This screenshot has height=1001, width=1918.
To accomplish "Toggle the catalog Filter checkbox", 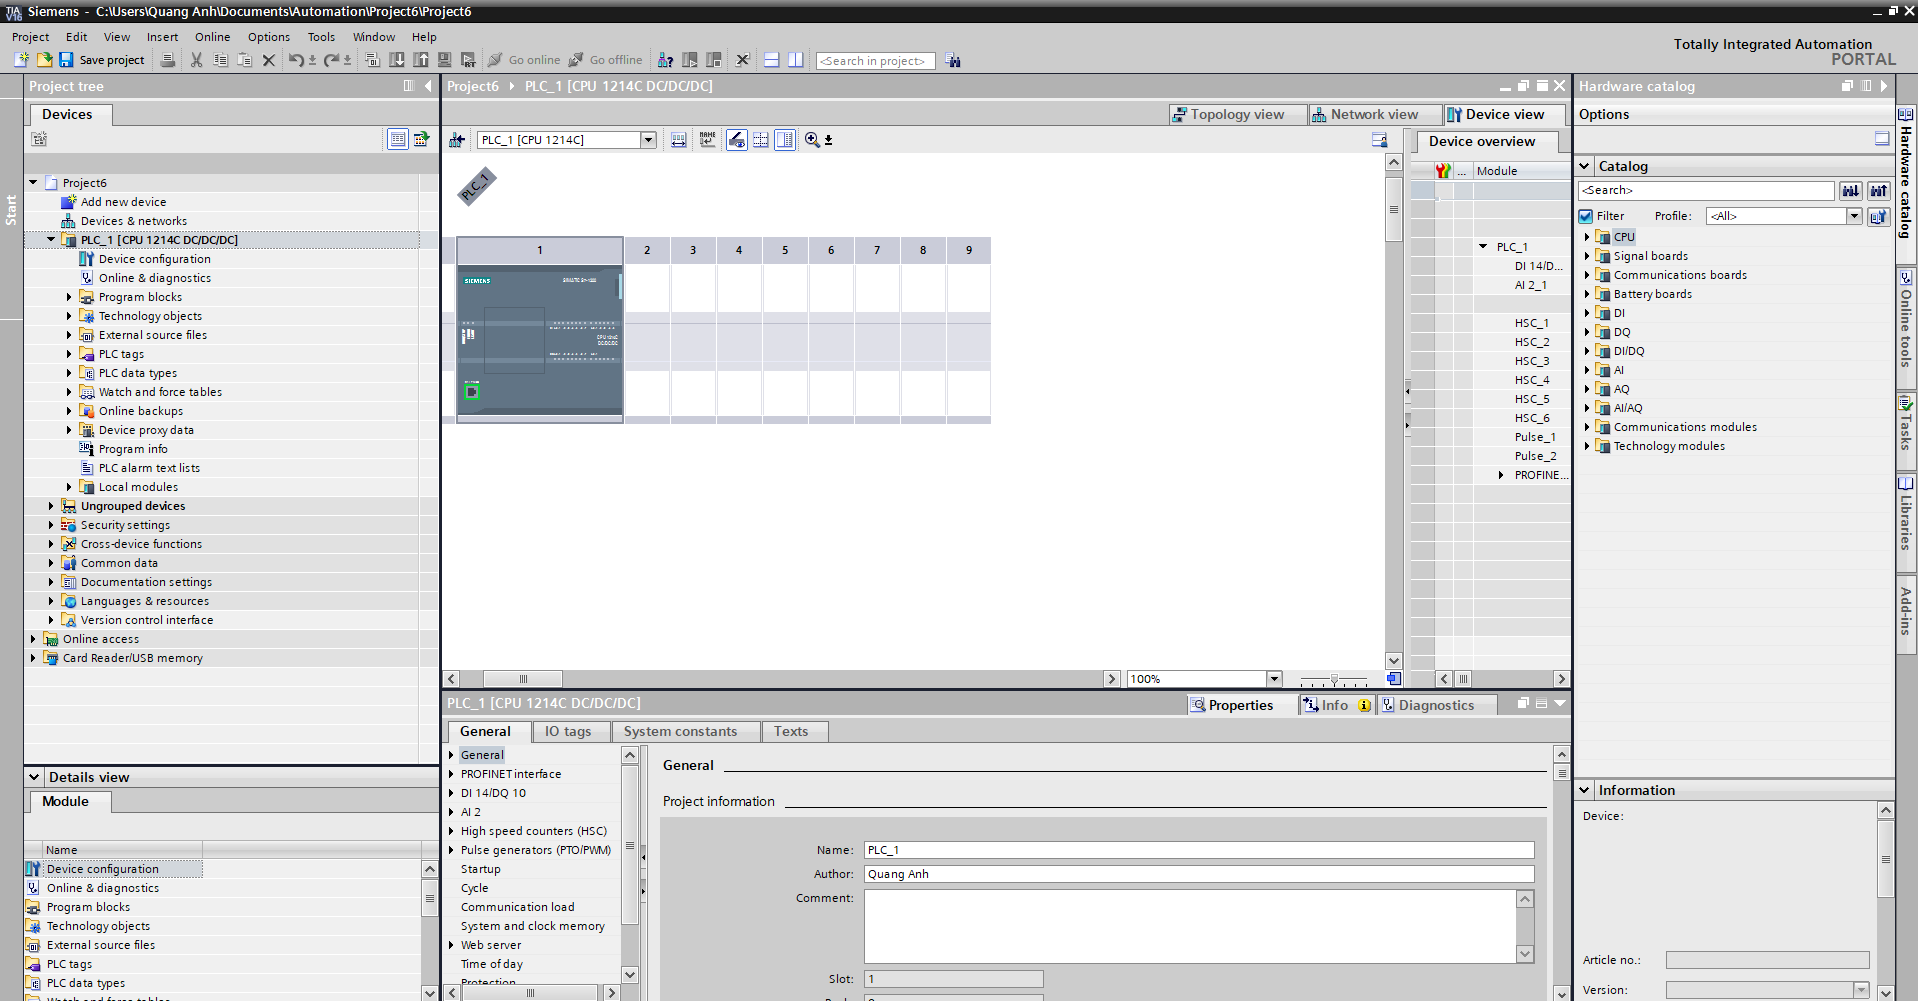I will [x=1586, y=216].
